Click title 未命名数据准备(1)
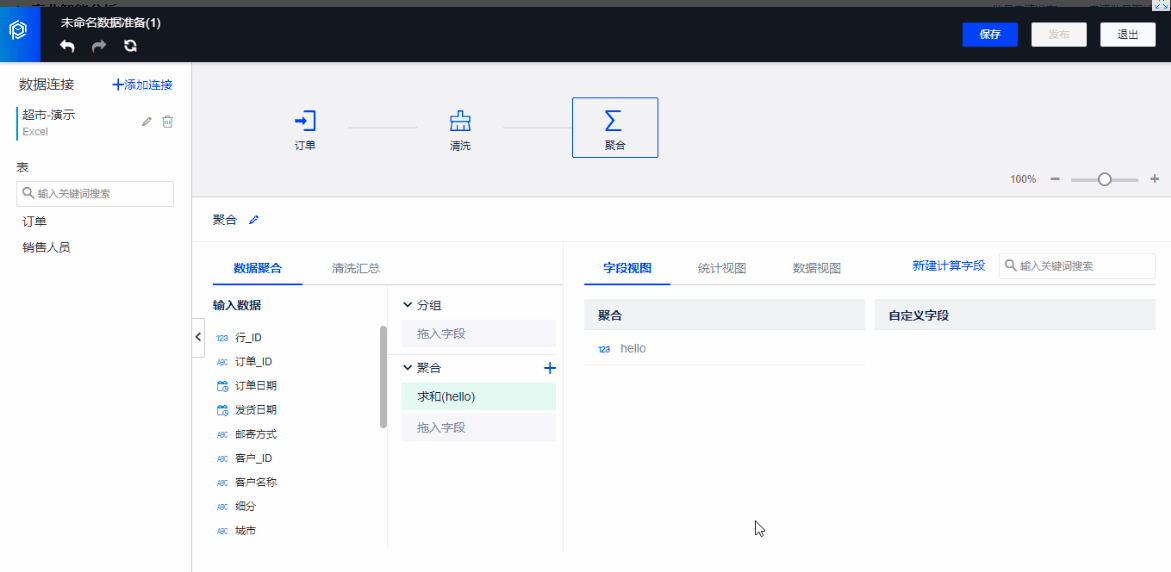The width and height of the screenshot is (1171, 572). [x=111, y=22]
